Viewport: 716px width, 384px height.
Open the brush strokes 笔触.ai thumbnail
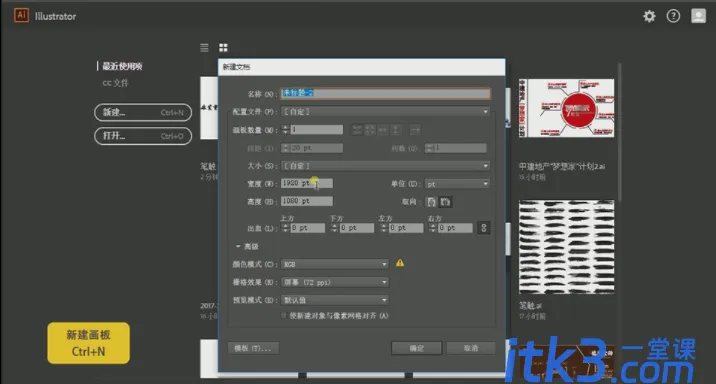click(566, 247)
